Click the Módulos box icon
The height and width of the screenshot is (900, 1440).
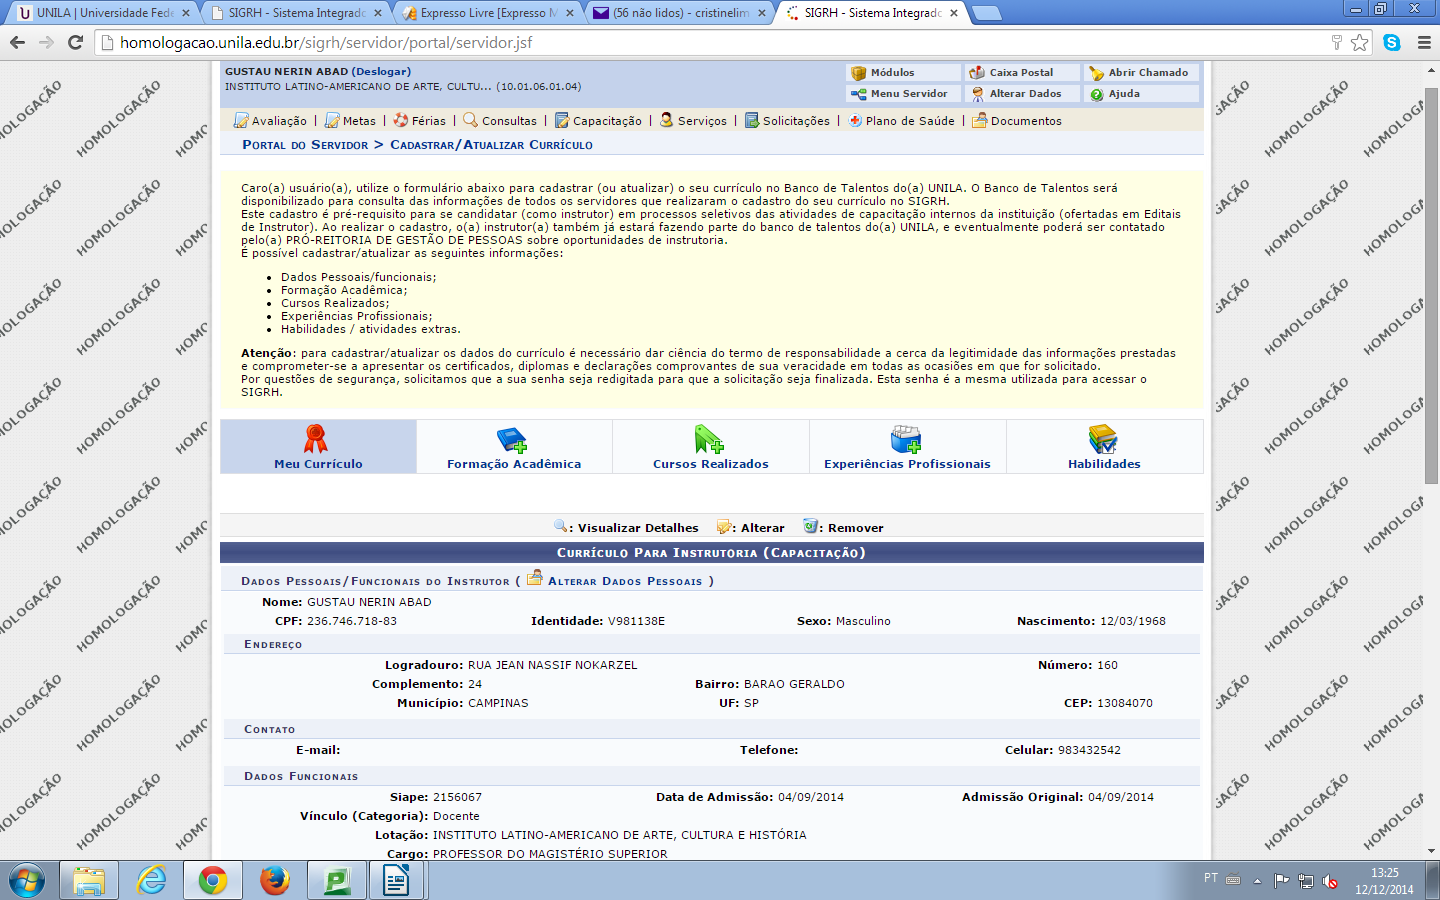pyautogui.click(x=858, y=73)
